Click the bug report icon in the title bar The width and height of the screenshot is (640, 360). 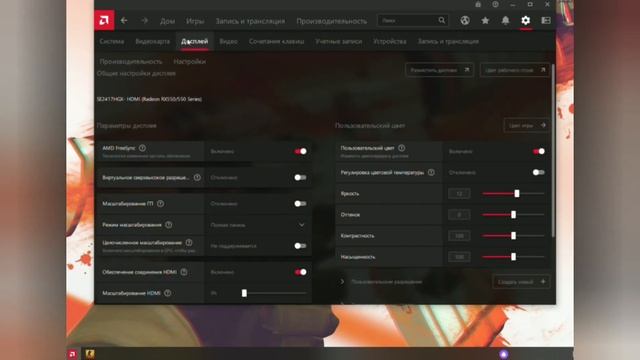tap(478, 4)
